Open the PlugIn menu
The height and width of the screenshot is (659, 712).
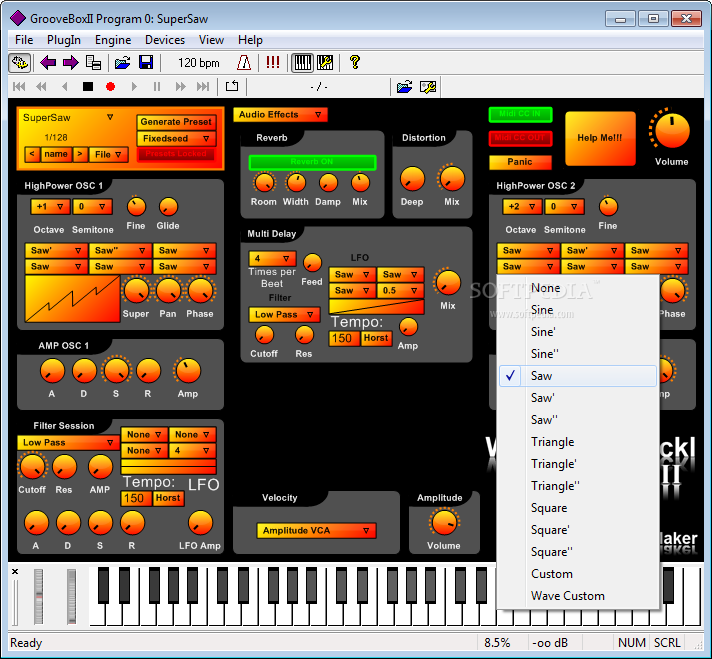pyautogui.click(x=64, y=40)
